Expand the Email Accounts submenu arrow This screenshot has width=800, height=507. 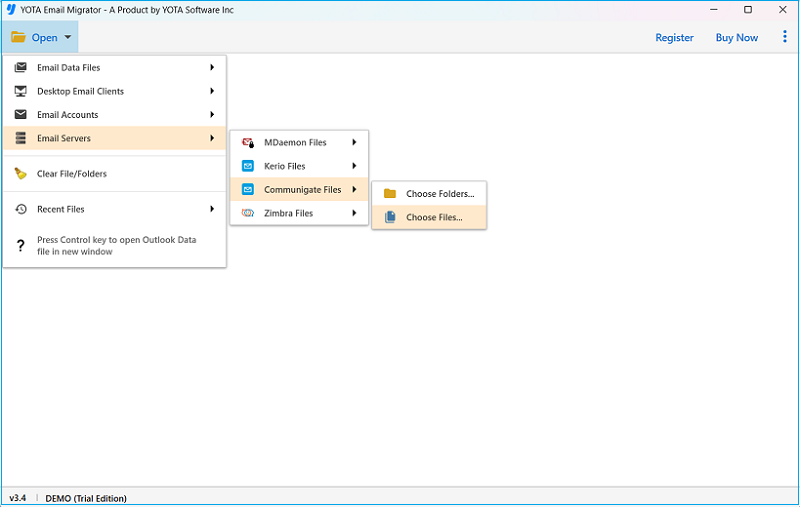click(x=212, y=115)
